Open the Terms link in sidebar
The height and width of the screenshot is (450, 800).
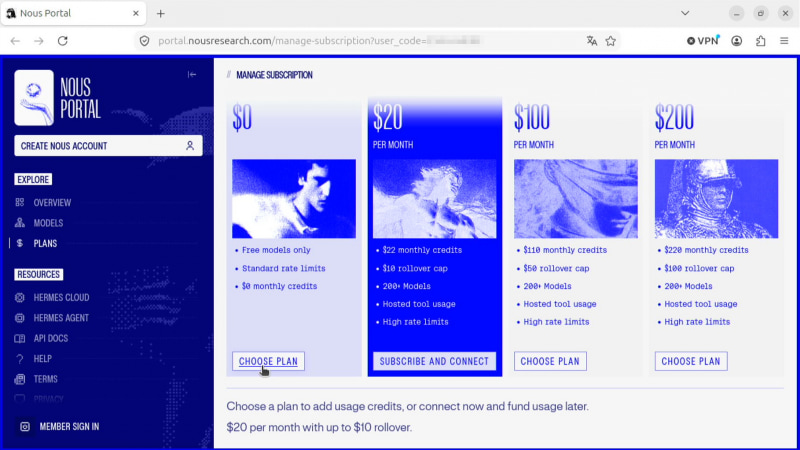point(45,379)
